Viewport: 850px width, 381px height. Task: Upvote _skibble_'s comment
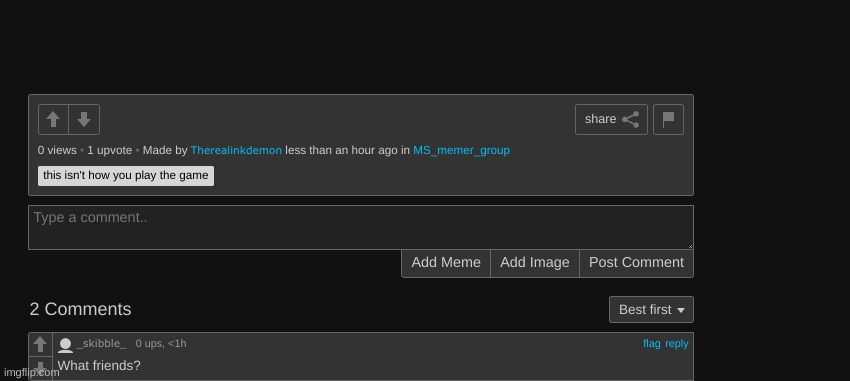(40, 344)
